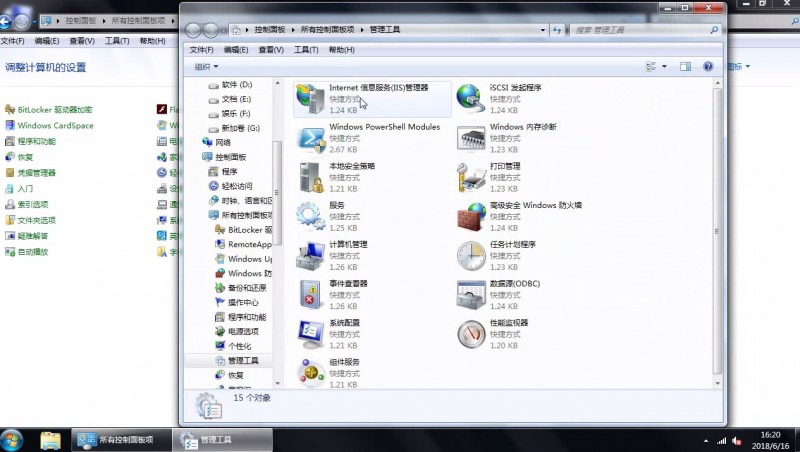The image size is (800, 452).
Task: Click the volume muted tray icon
Action: click(x=737, y=441)
